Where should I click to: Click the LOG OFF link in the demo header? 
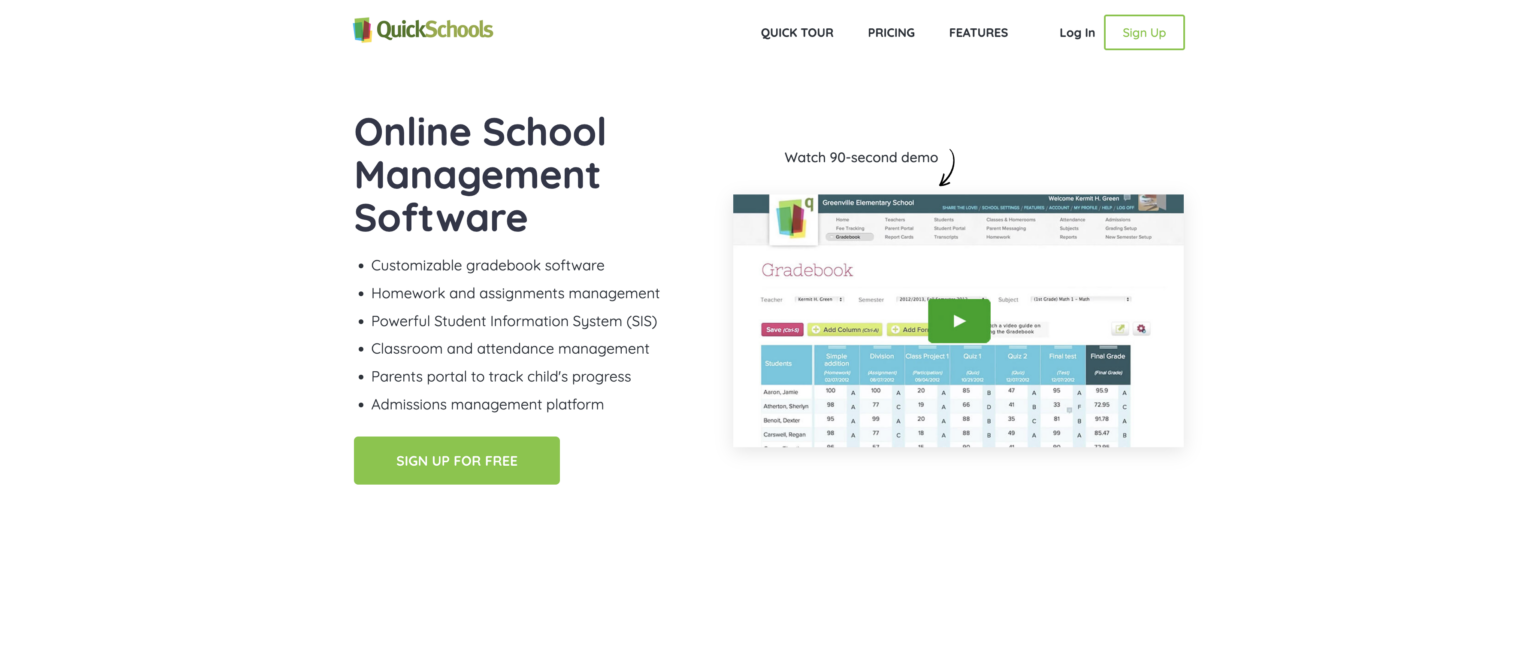(1125, 208)
